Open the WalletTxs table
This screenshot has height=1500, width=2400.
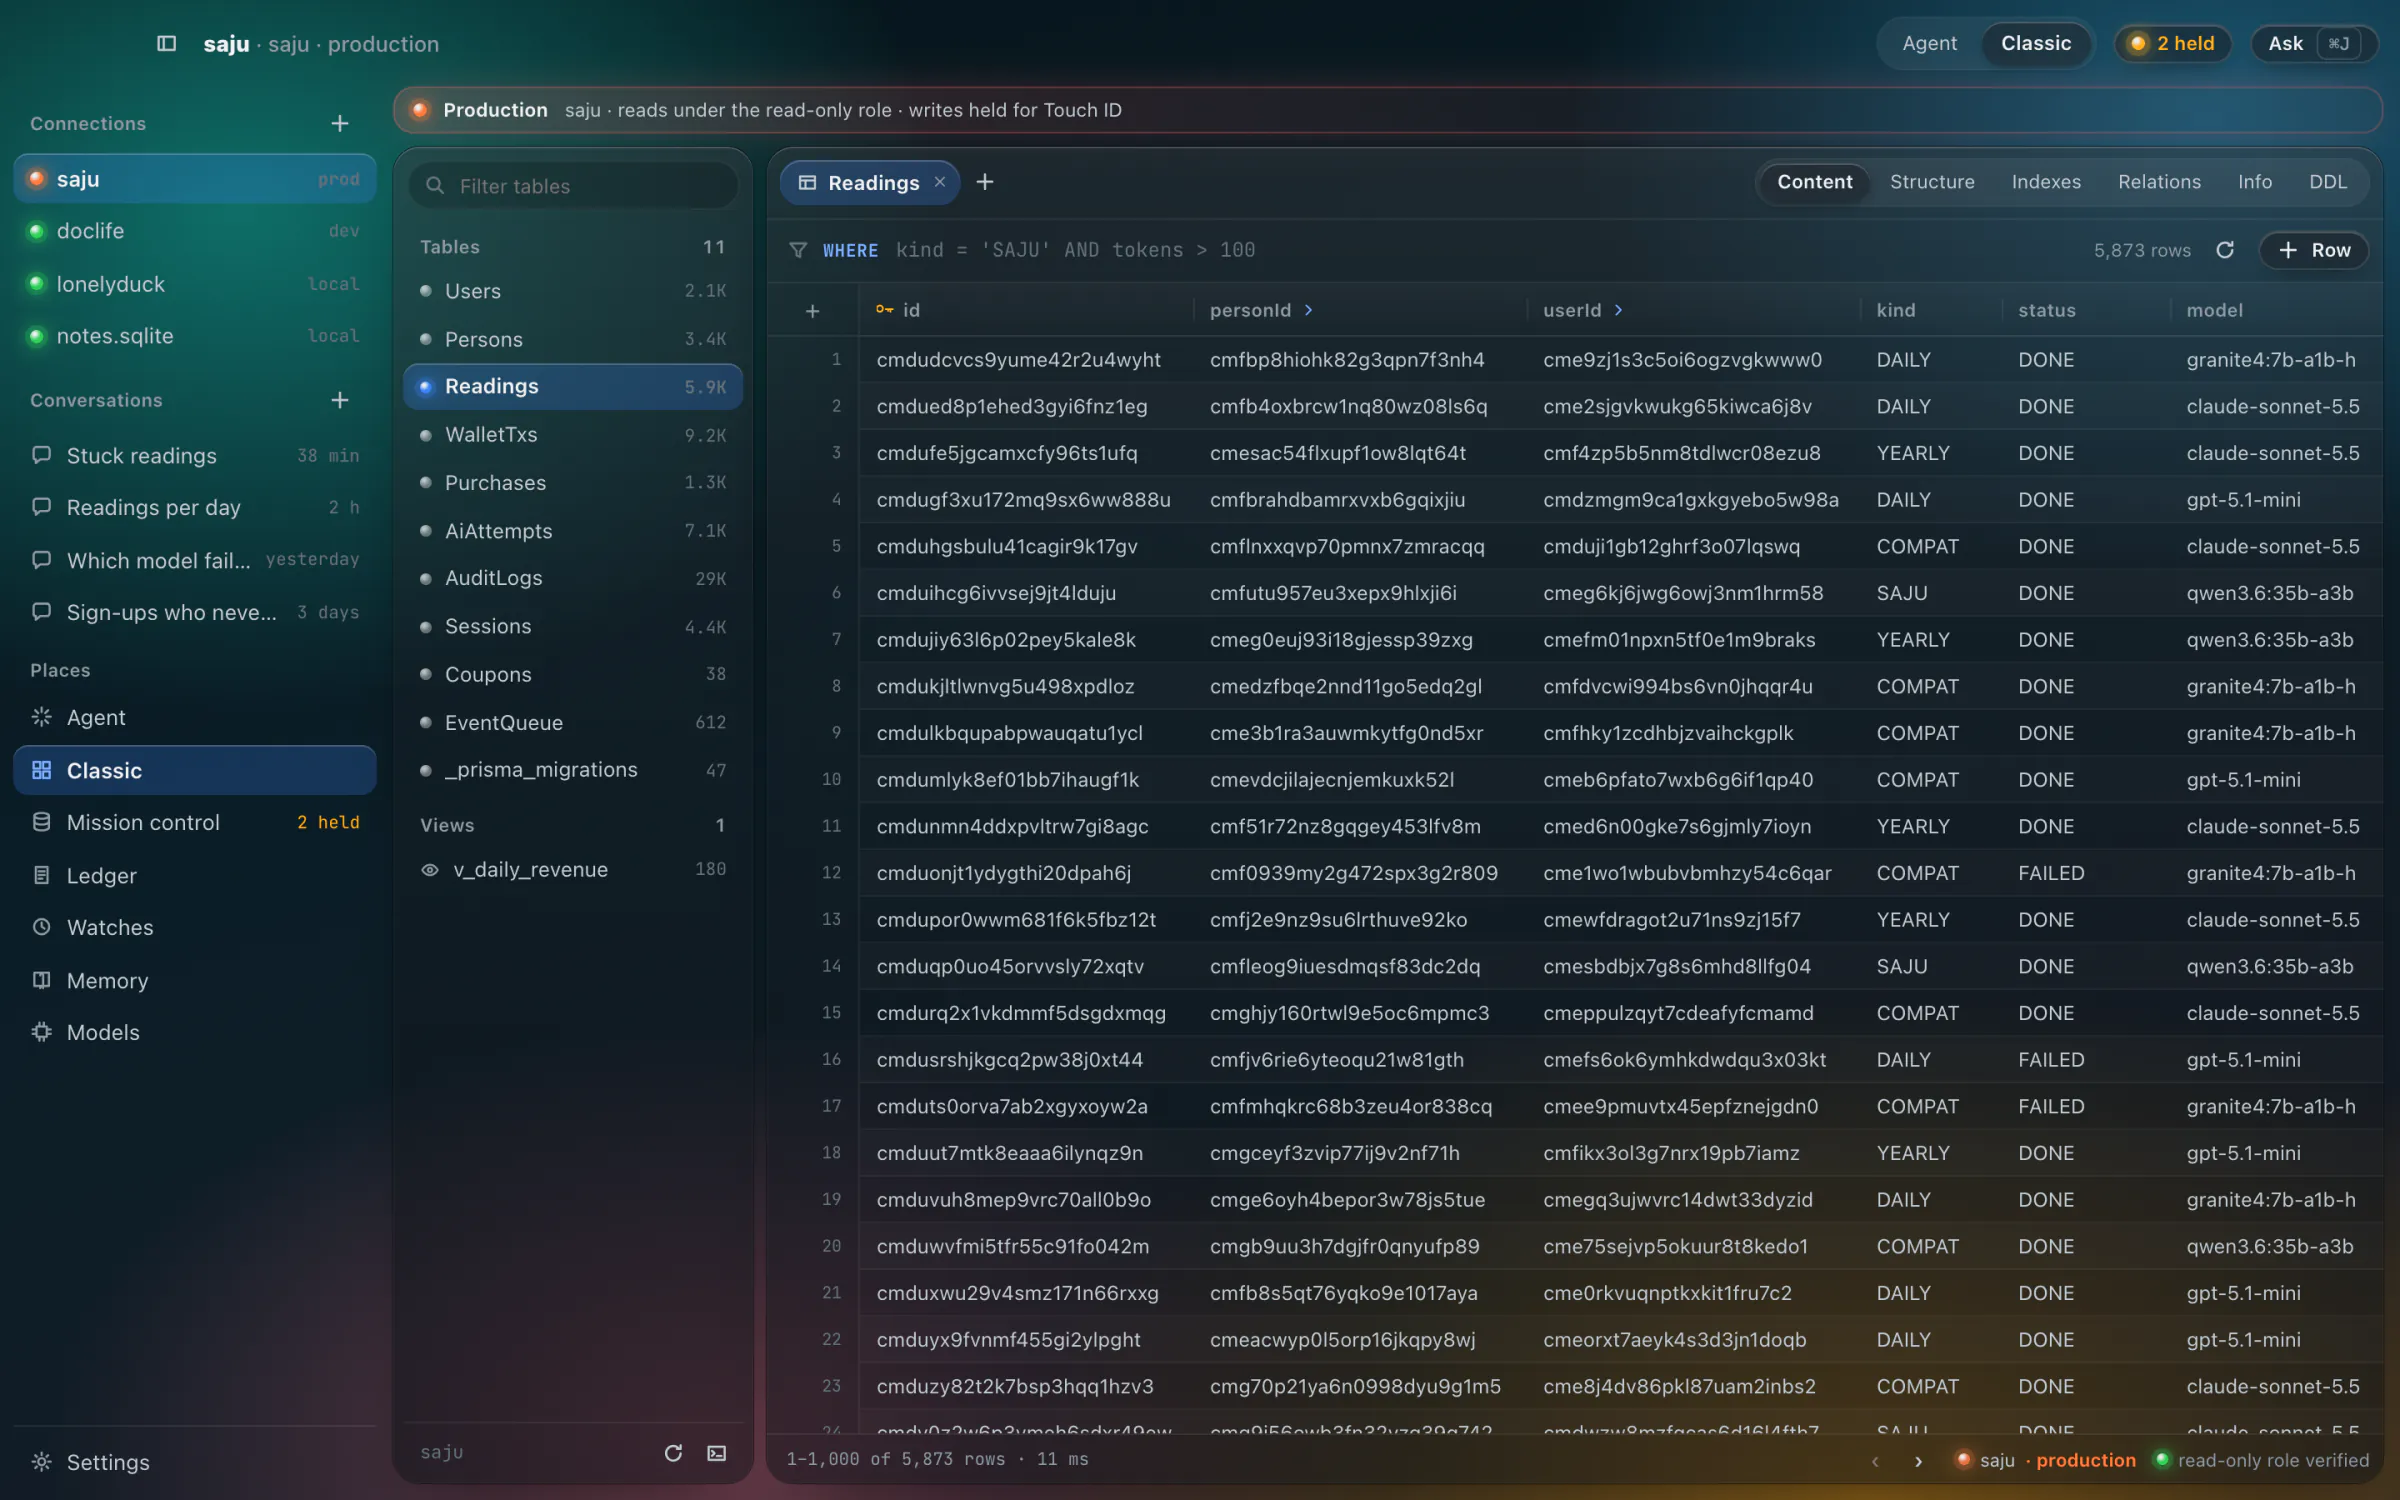(573, 435)
